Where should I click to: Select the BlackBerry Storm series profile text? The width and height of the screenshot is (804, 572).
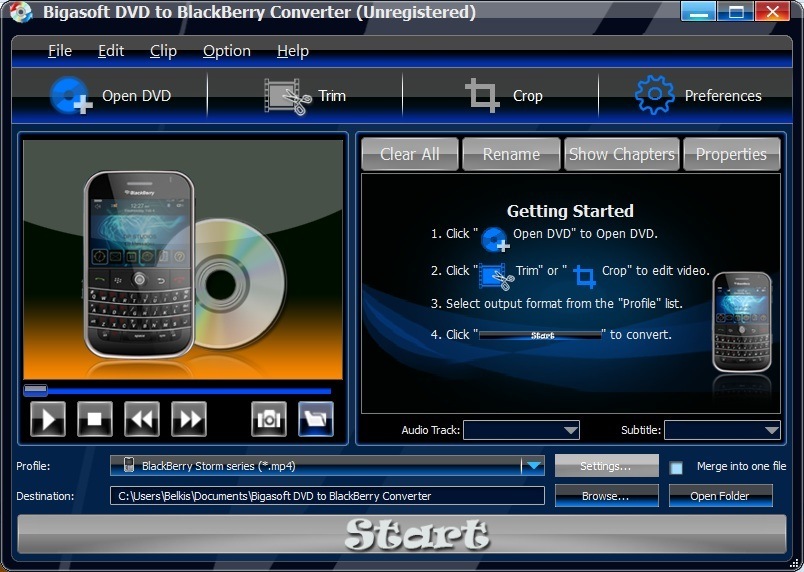pos(218,466)
